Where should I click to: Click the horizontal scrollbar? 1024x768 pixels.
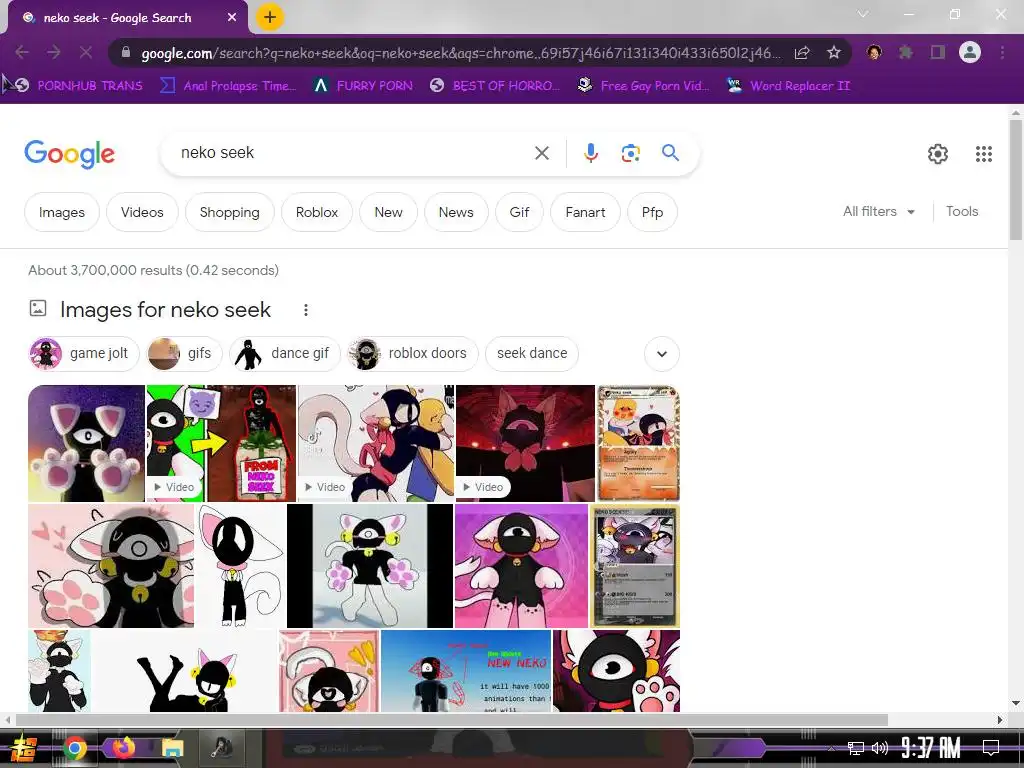[x=451, y=720]
